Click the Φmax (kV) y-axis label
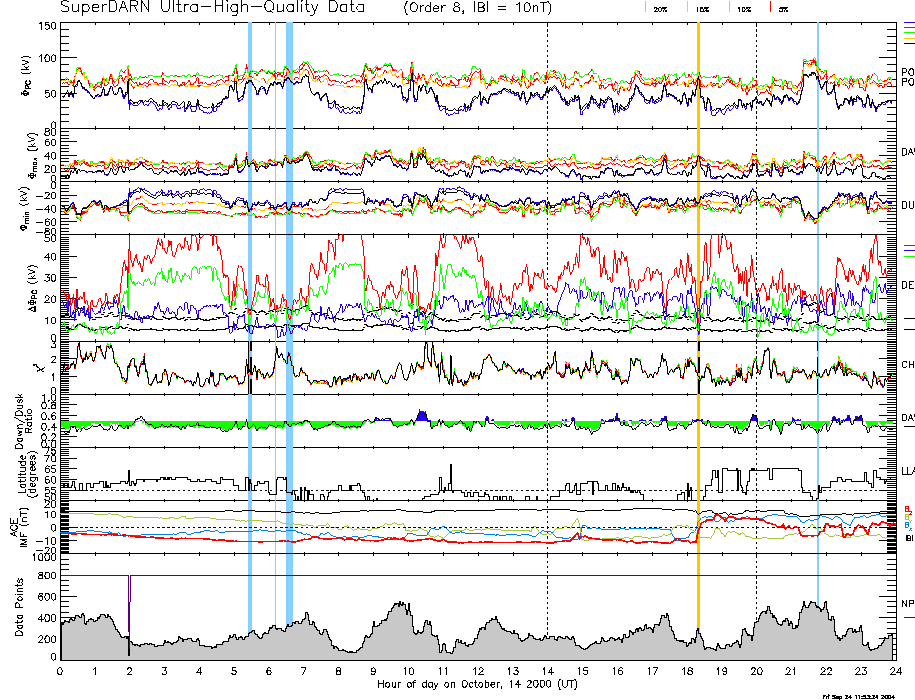This screenshot has height=700, width=915. pos(32,154)
